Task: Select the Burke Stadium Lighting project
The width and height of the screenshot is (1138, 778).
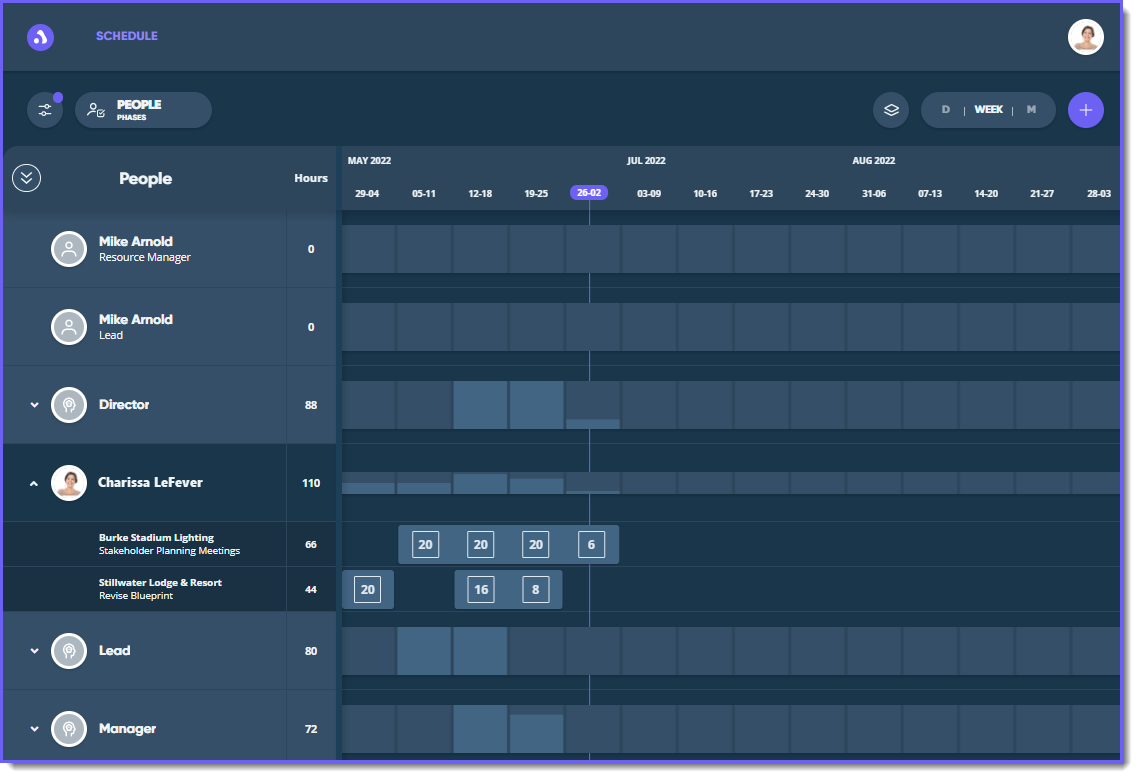Action: 156,538
